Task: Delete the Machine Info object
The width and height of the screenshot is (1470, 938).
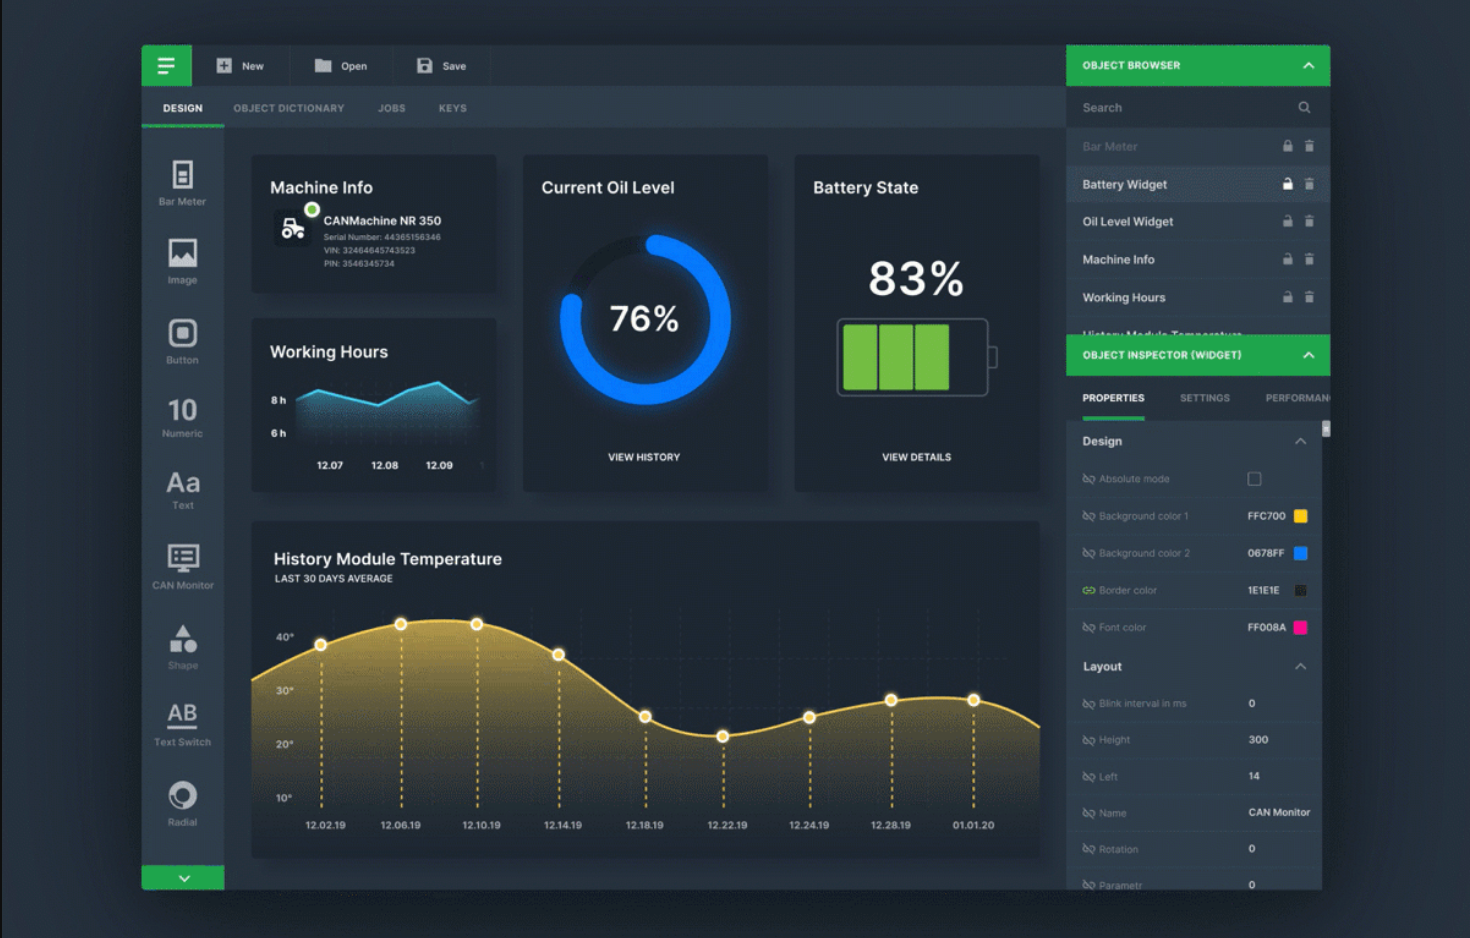Action: point(1309,259)
